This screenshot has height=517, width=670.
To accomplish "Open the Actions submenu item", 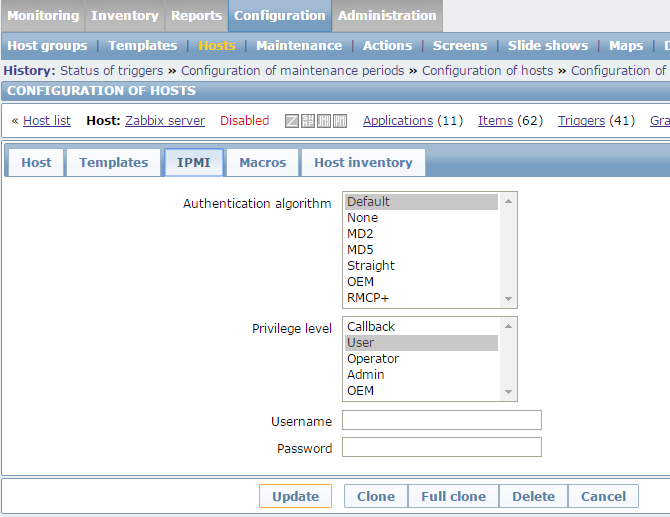I will [x=388, y=45].
